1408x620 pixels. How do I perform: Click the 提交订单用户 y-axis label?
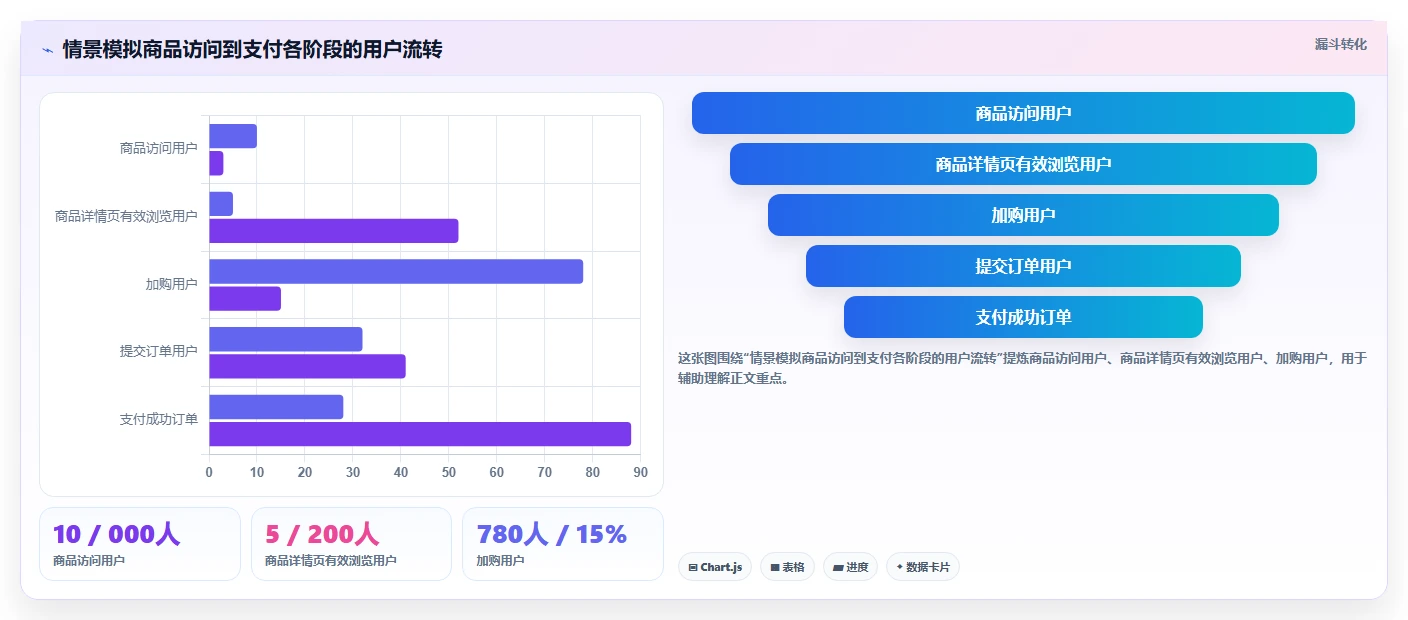tap(159, 351)
